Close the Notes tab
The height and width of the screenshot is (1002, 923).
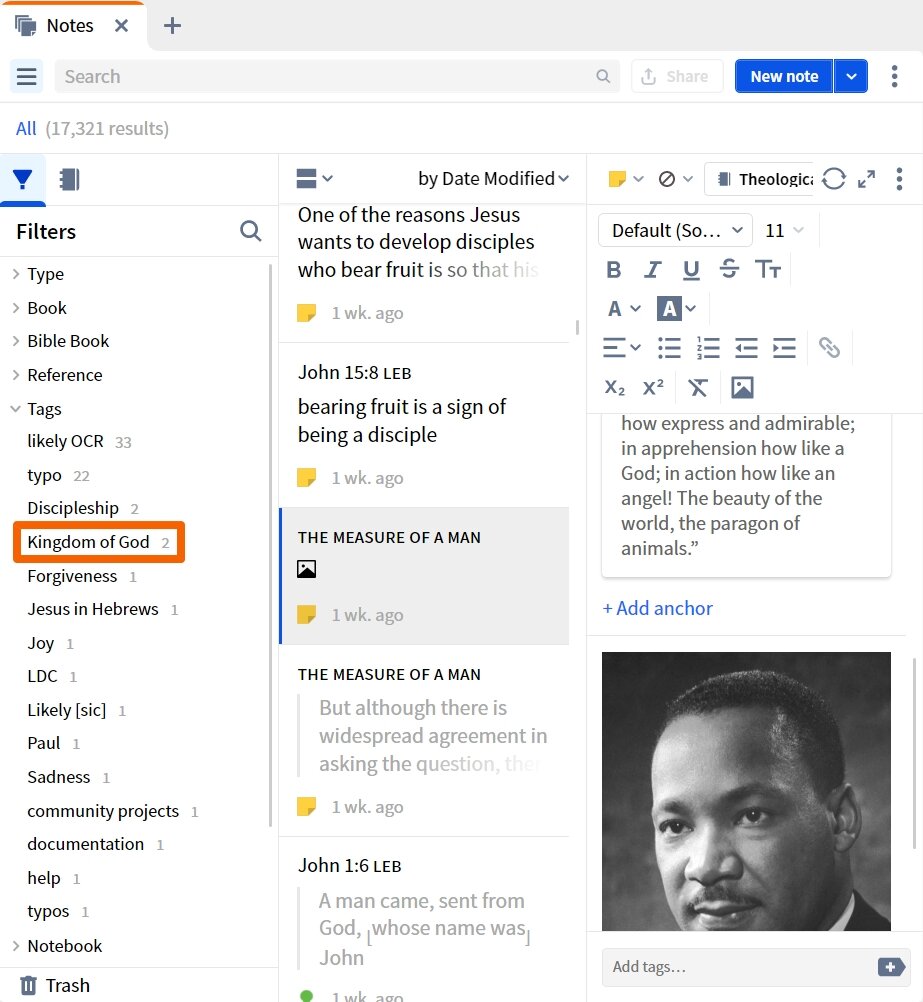point(121,26)
